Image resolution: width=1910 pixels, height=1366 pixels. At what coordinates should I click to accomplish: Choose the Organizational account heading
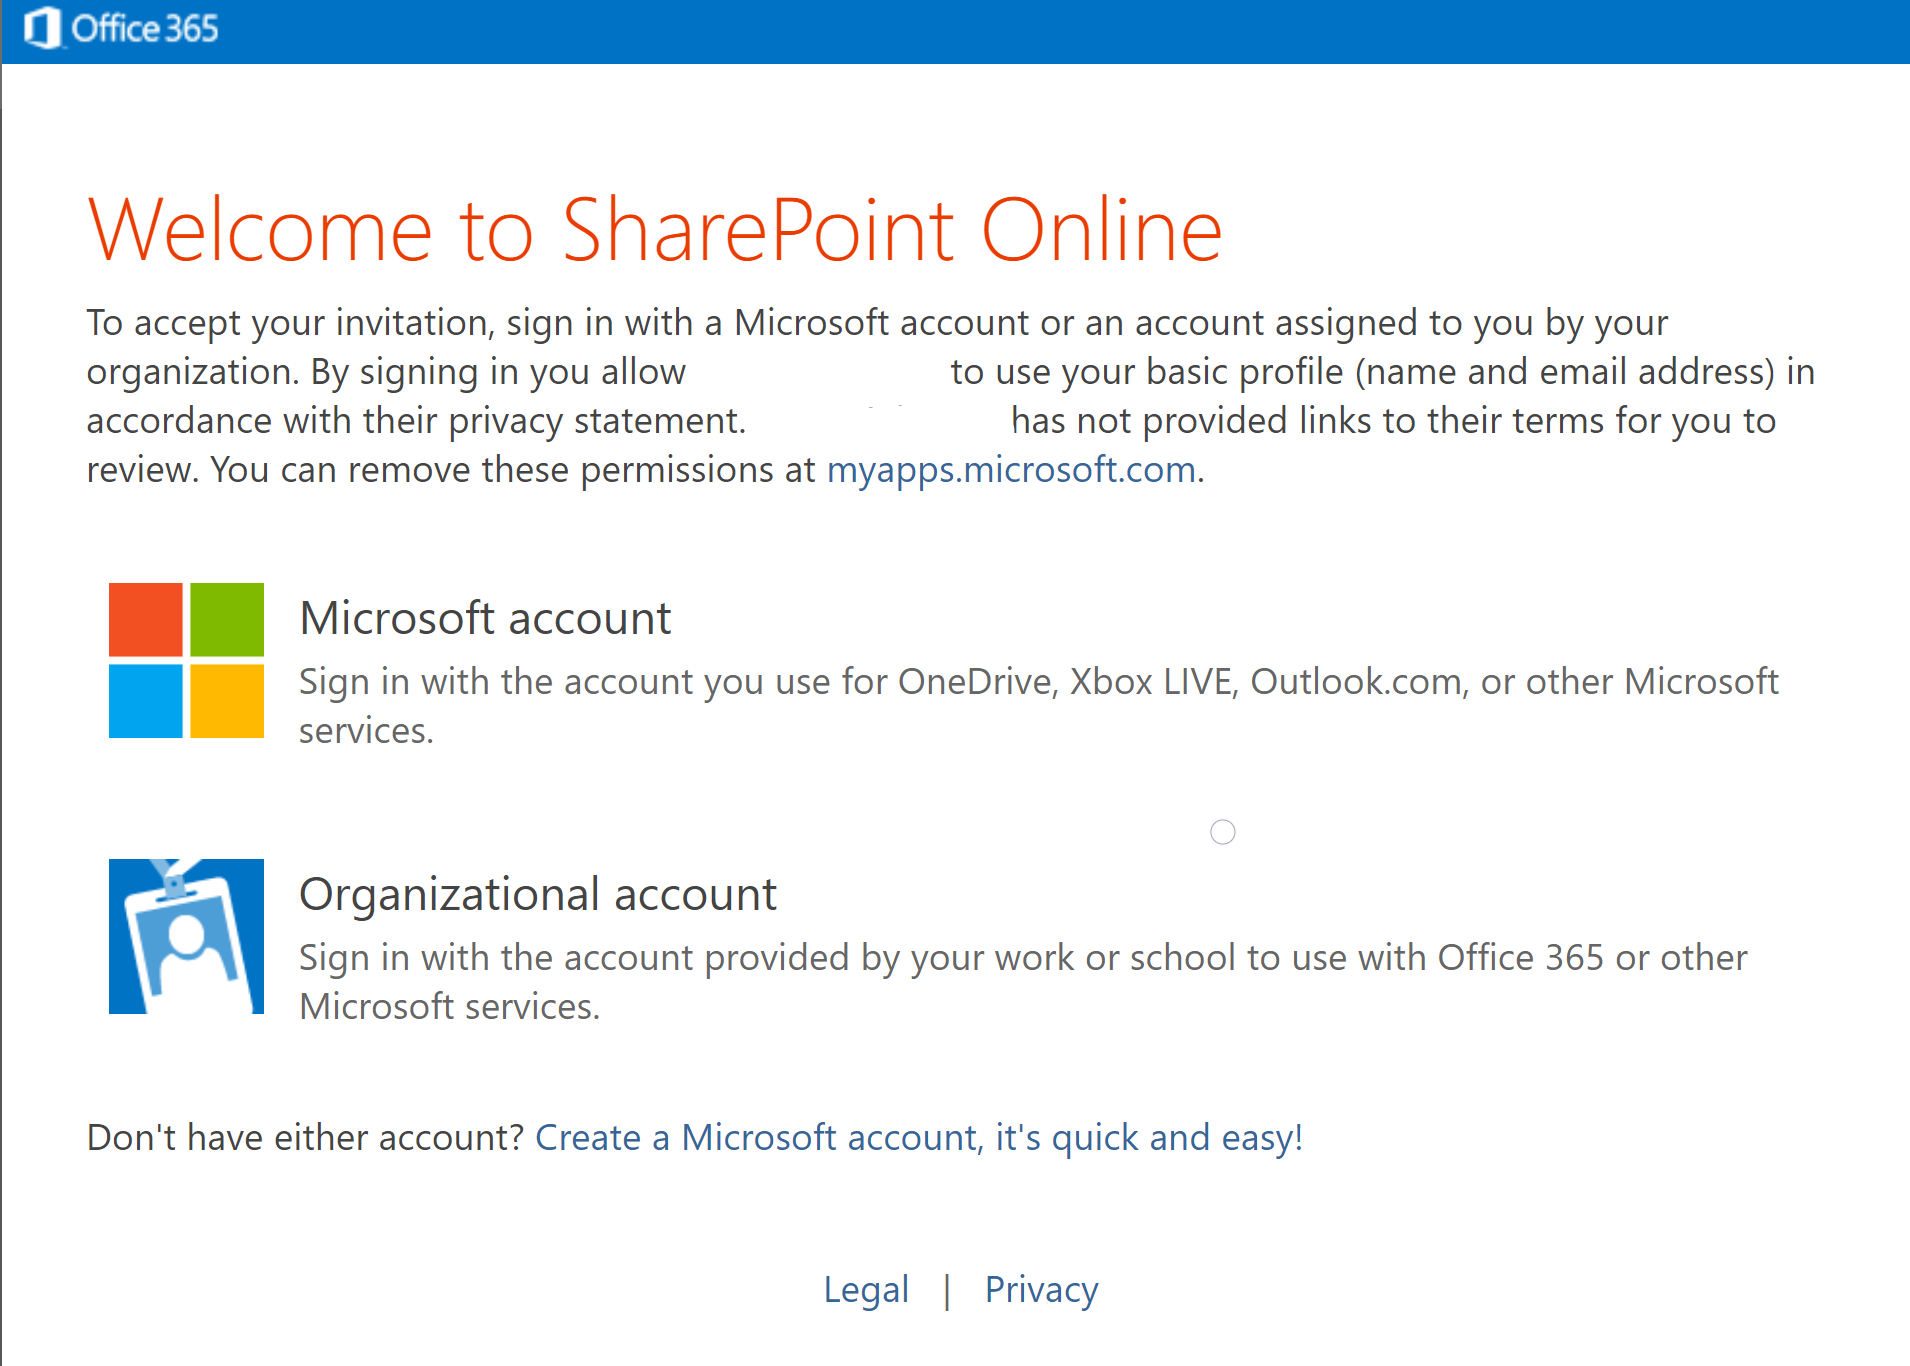[538, 894]
